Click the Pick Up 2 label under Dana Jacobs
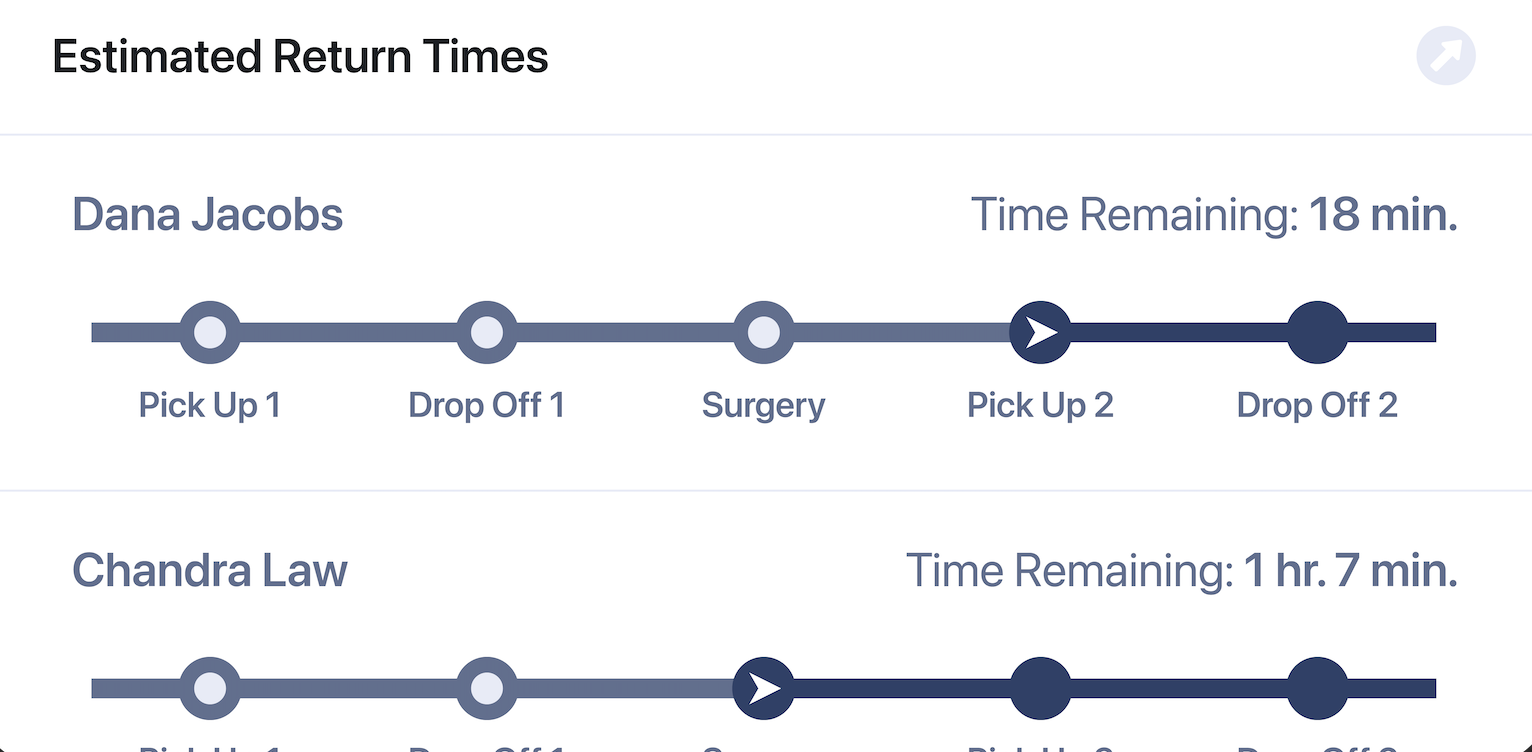This screenshot has height=752, width=1532. (1040, 405)
